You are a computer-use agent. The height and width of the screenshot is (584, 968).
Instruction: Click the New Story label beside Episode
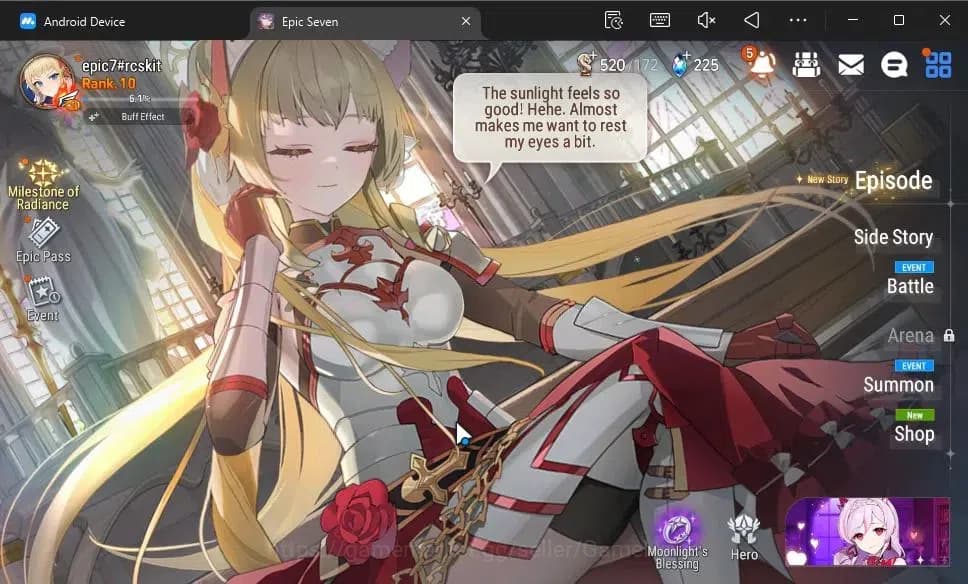(x=827, y=180)
